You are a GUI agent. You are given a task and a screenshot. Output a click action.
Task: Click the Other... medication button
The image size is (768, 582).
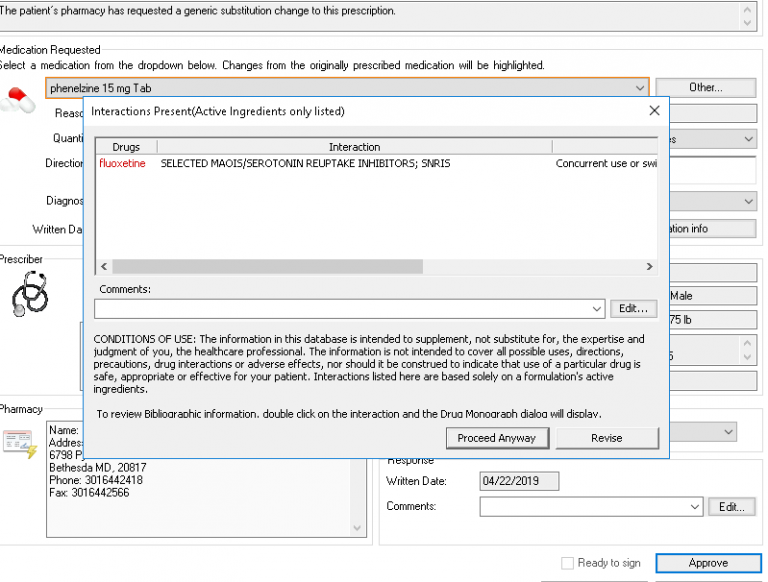tap(705, 88)
